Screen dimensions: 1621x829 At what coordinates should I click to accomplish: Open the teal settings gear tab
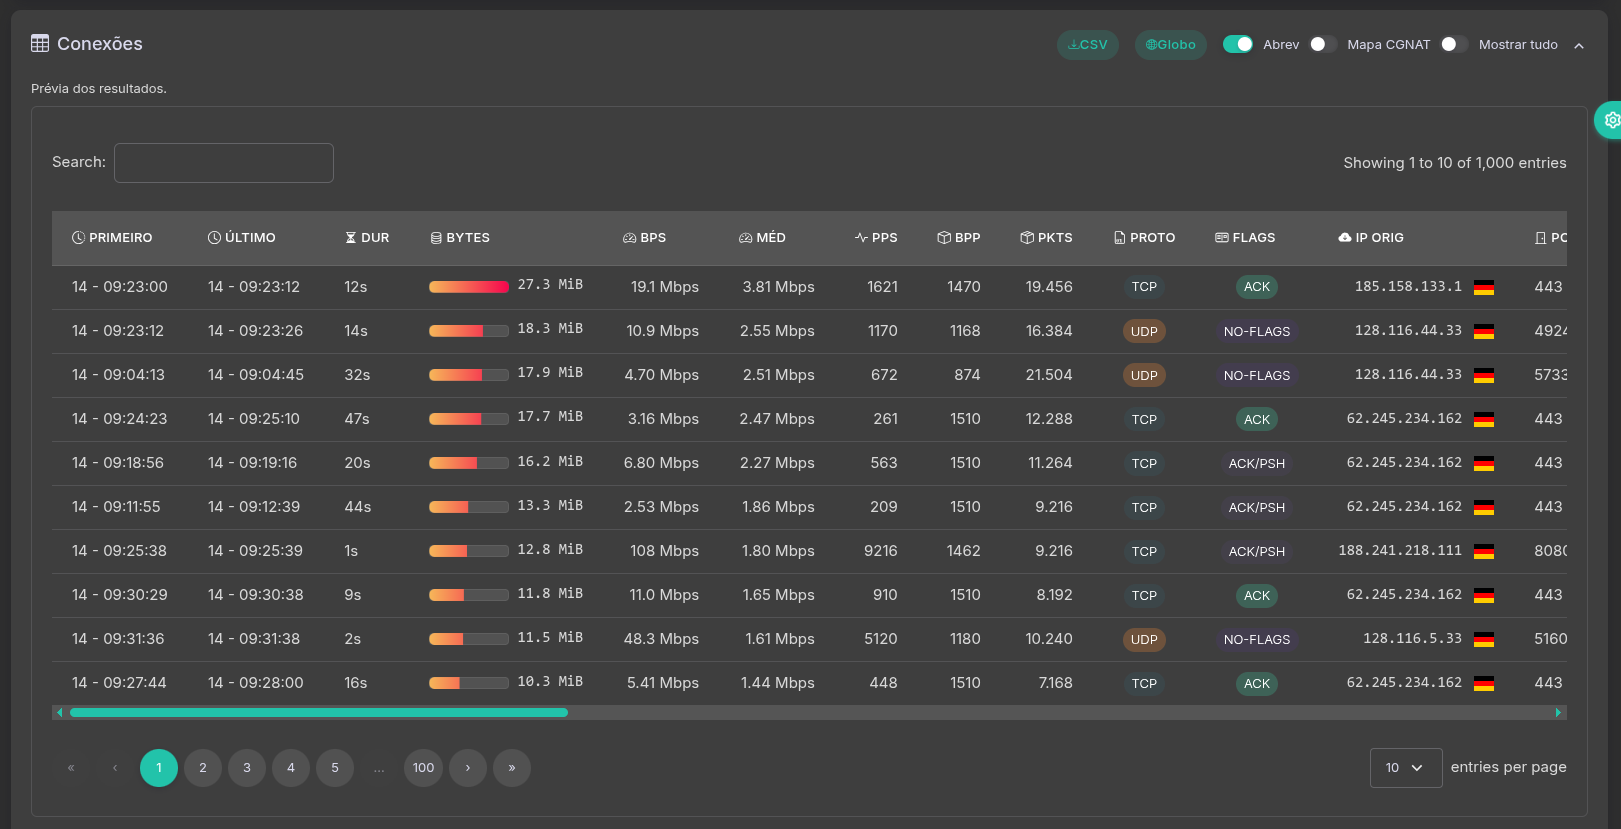(x=1610, y=120)
